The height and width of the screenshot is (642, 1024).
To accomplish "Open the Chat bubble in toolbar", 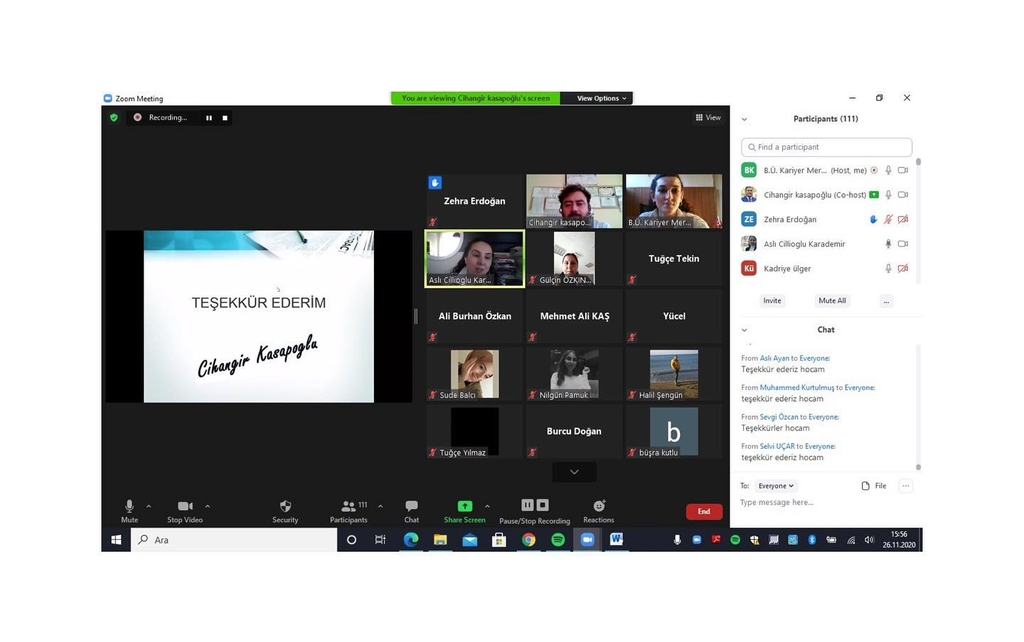I will point(411,507).
